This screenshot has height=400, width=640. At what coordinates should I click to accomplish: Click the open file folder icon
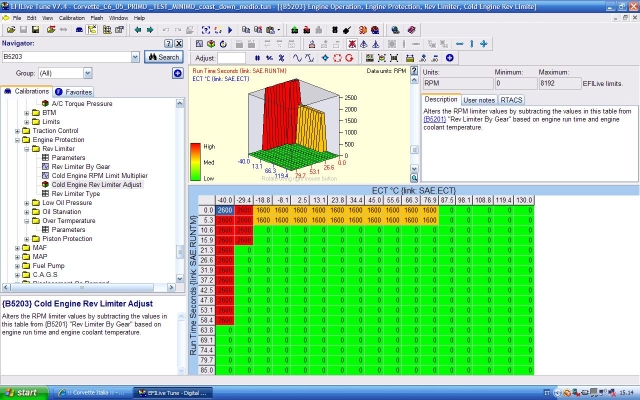(11, 30)
